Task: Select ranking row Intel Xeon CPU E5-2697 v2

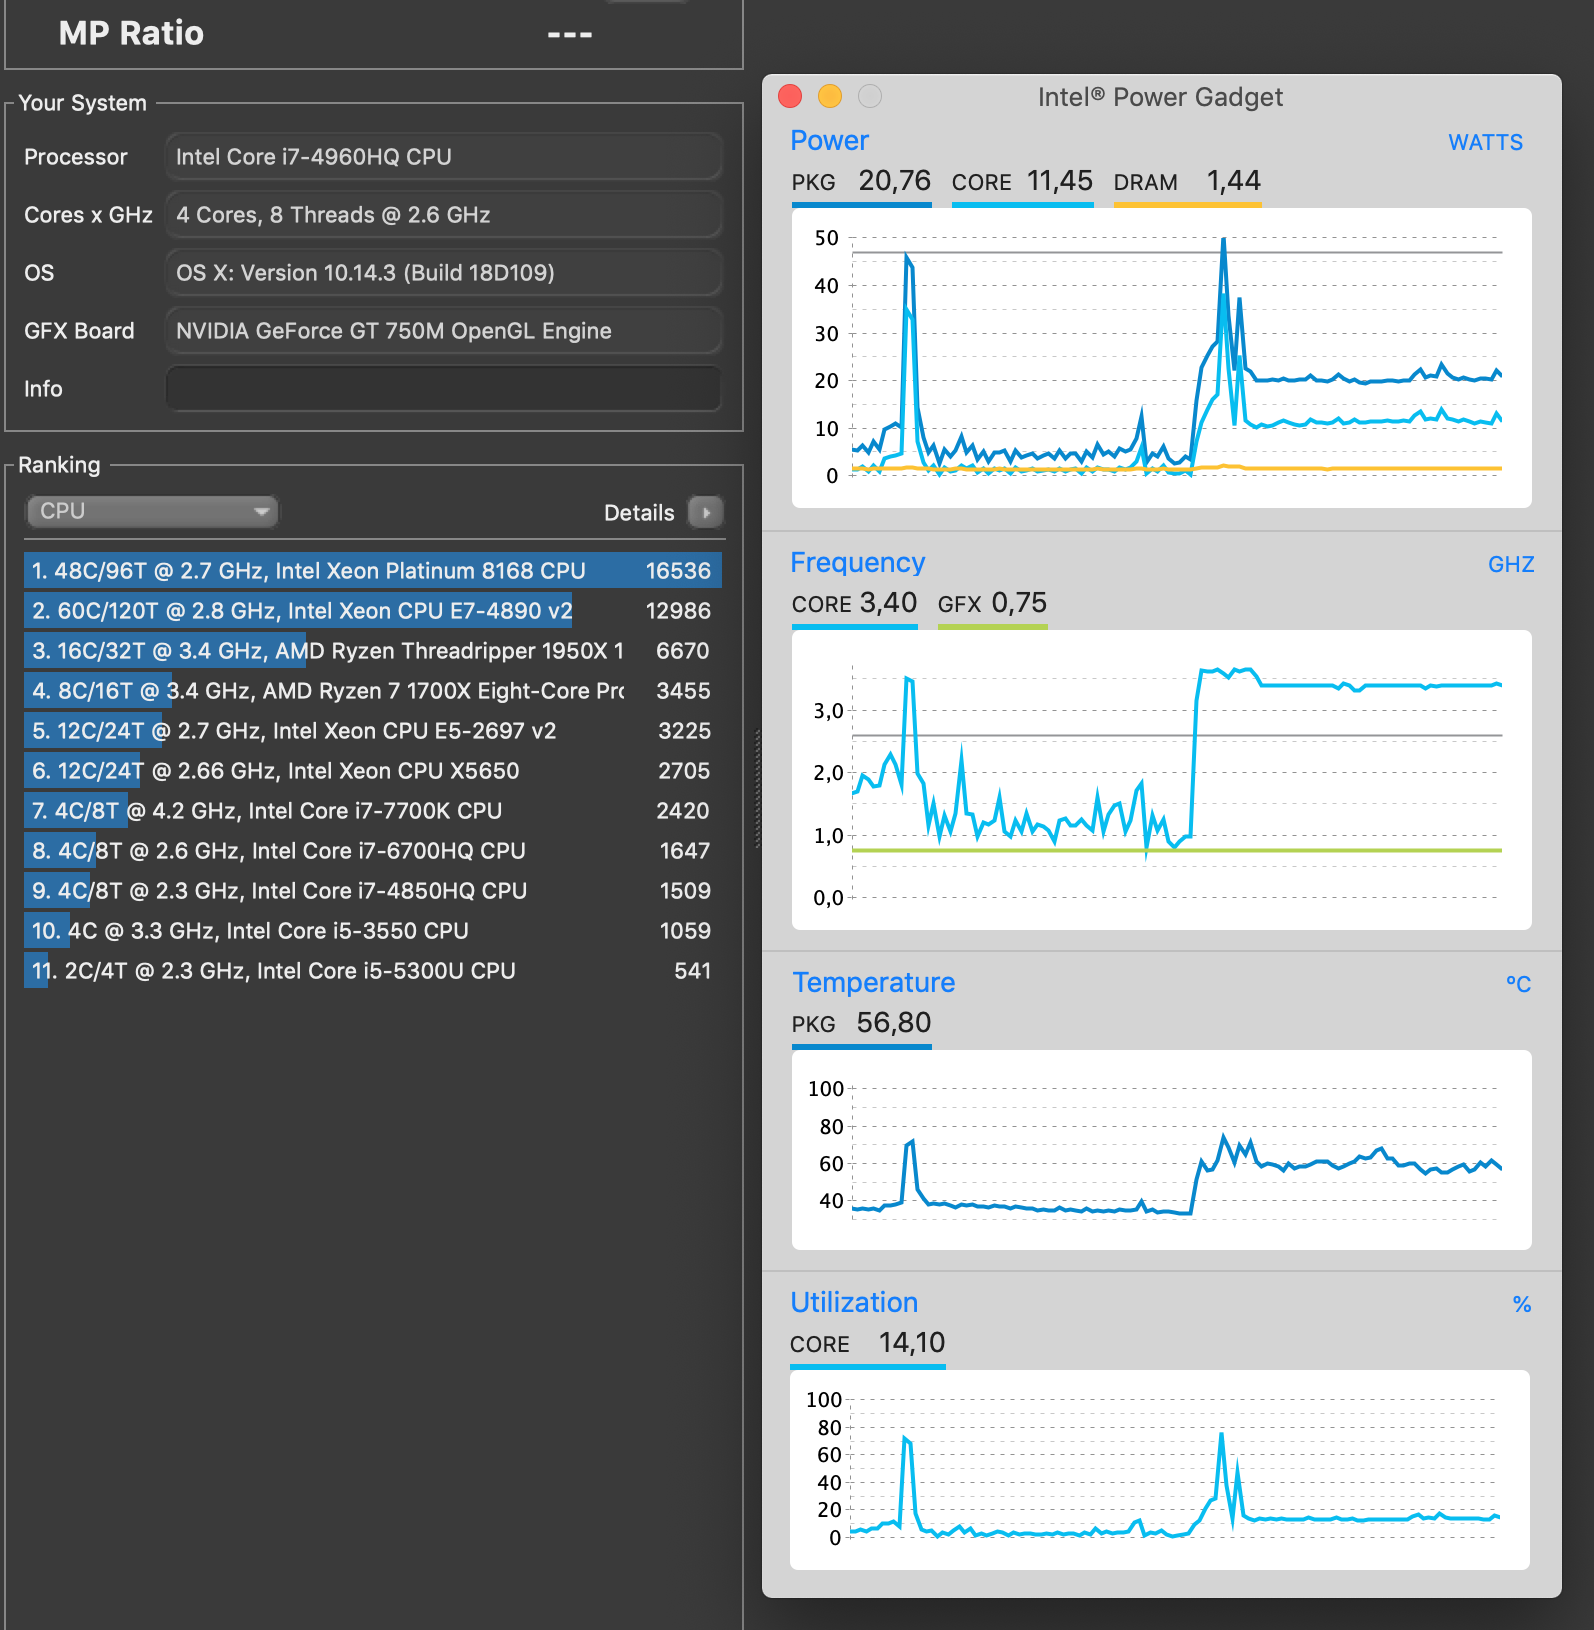Action: (x=373, y=730)
